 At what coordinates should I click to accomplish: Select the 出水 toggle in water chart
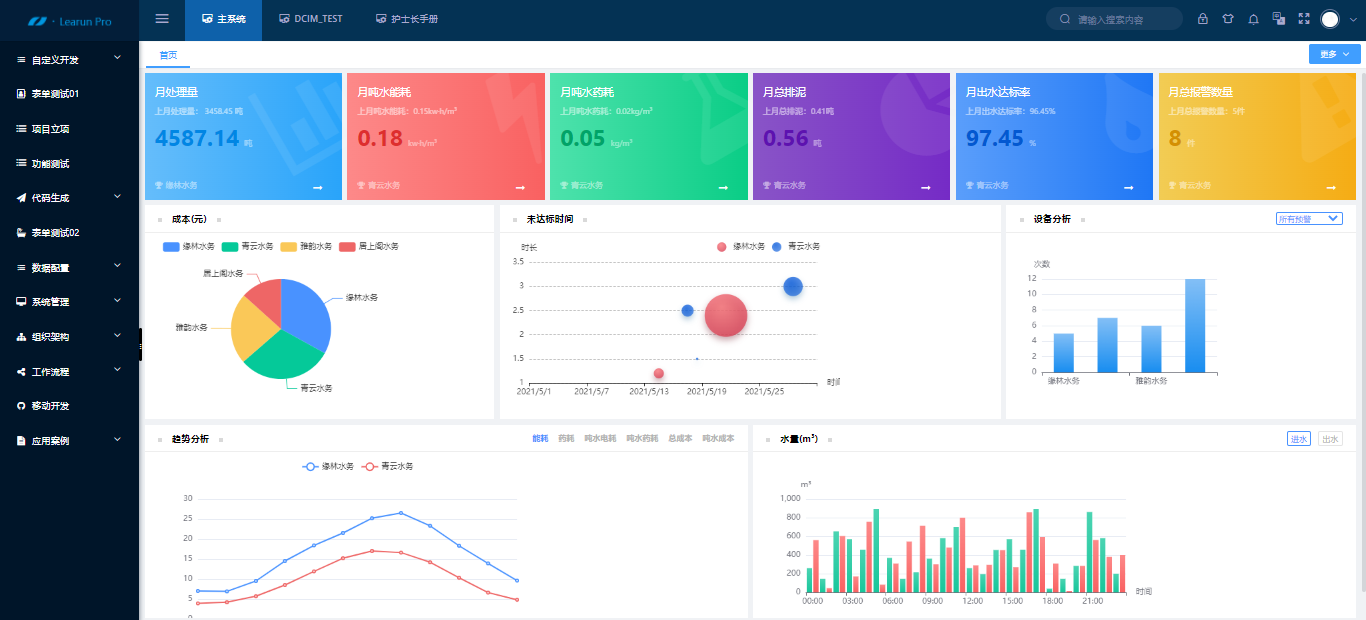pyautogui.click(x=1329, y=439)
